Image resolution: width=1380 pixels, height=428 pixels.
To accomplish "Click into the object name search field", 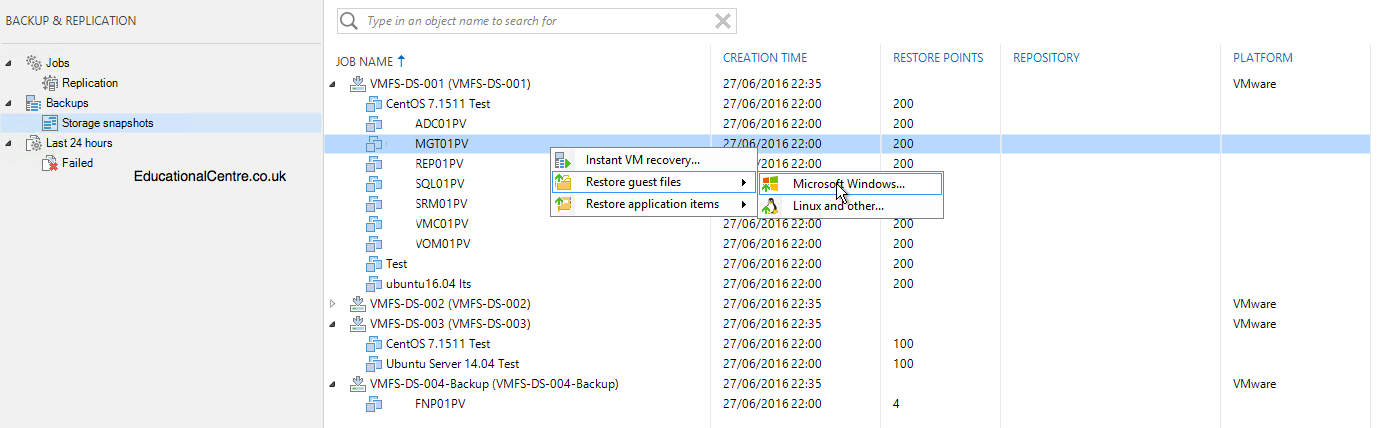I will [538, 20].
